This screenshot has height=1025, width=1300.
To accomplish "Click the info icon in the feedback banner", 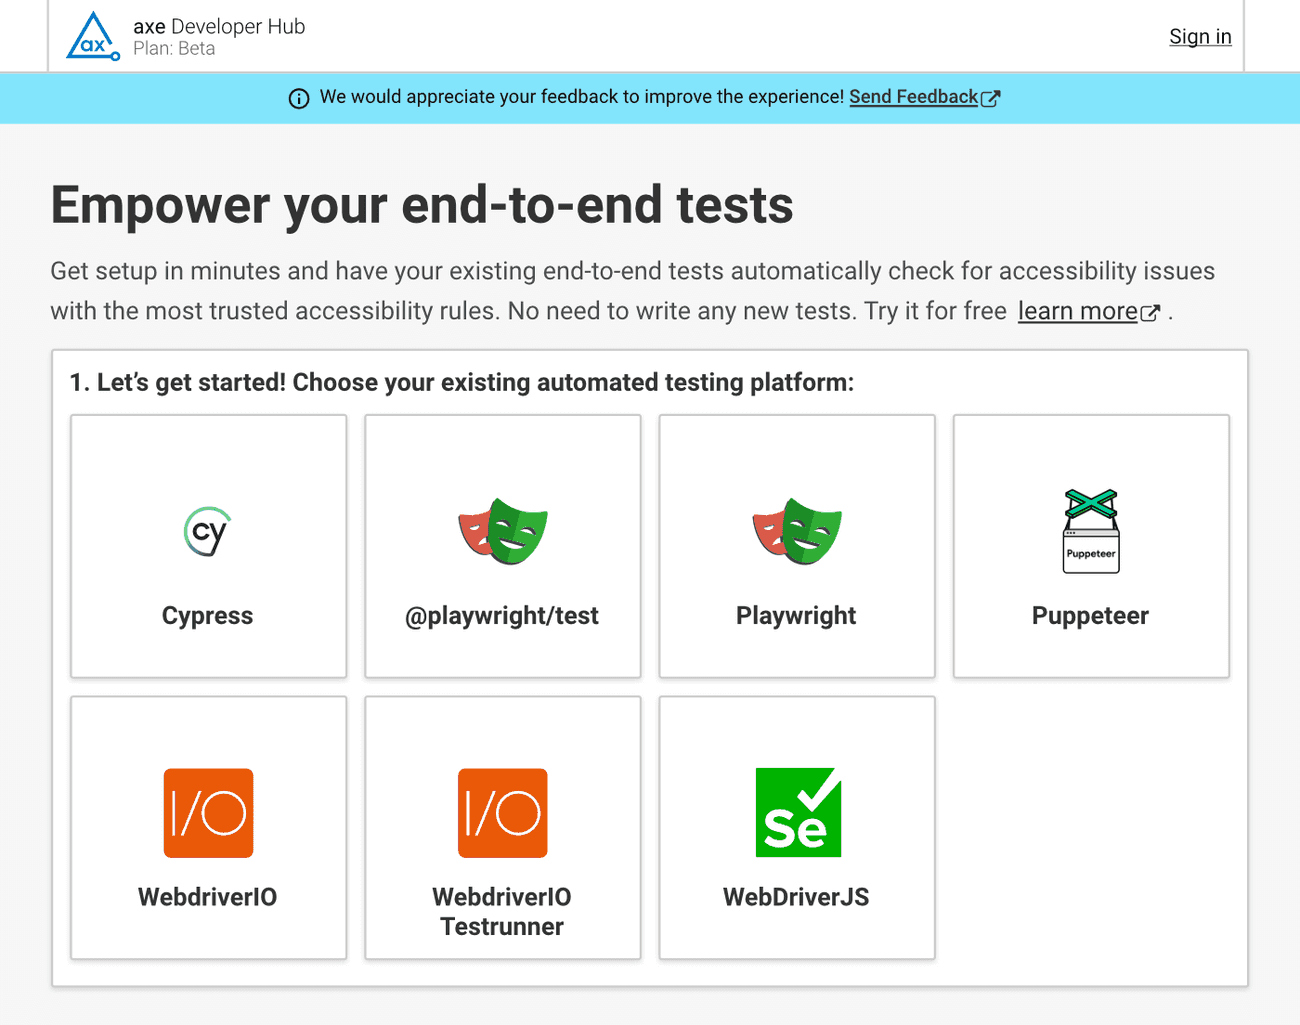I will (x=299, y=98).
